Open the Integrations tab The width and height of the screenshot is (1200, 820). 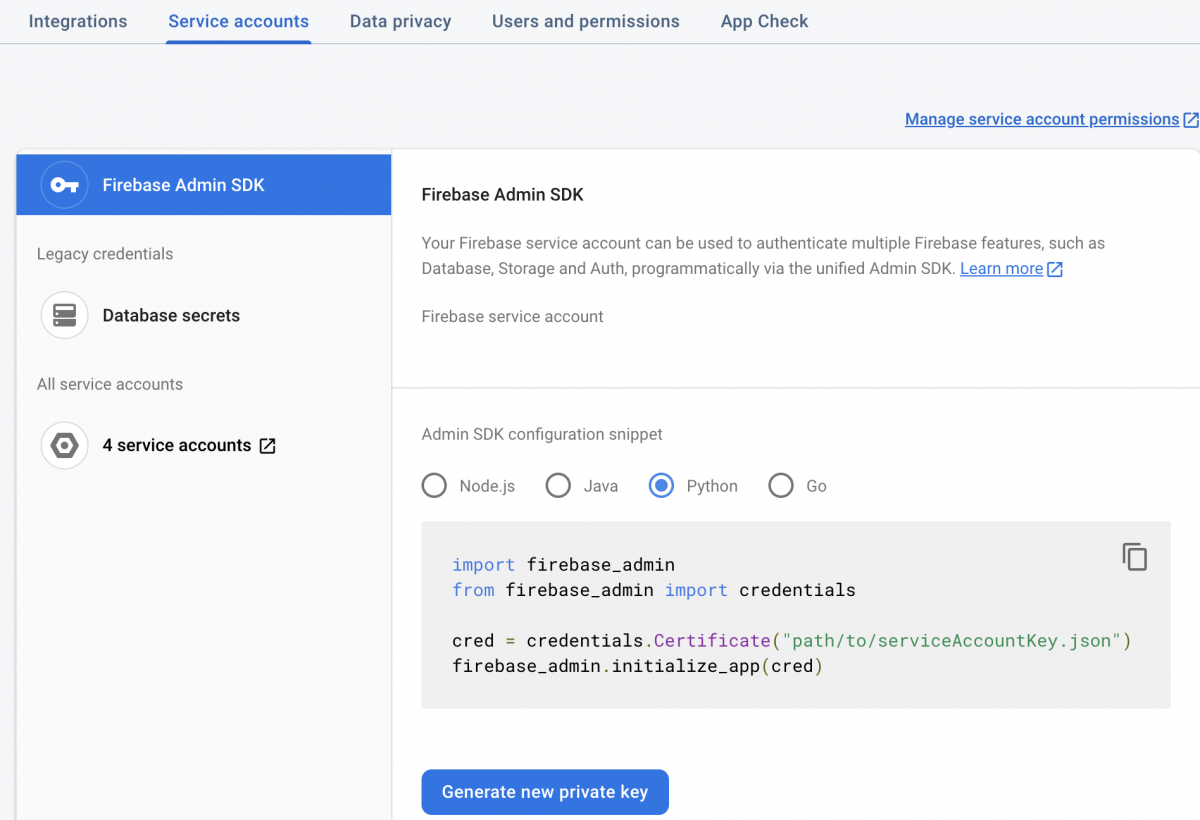[x=77, y=21]
